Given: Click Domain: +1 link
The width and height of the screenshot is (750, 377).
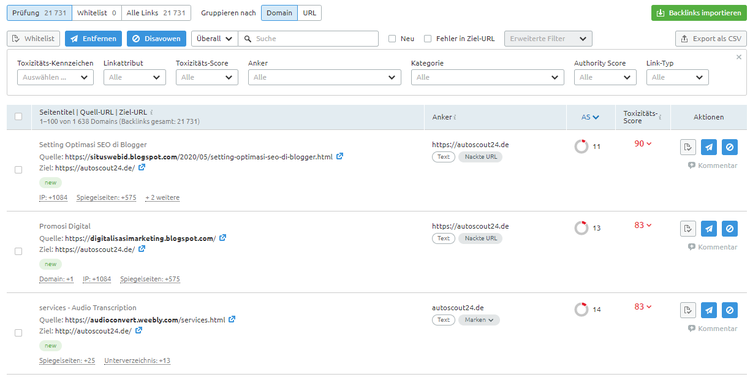Looking at the screenshot, I should coord(56,279).
